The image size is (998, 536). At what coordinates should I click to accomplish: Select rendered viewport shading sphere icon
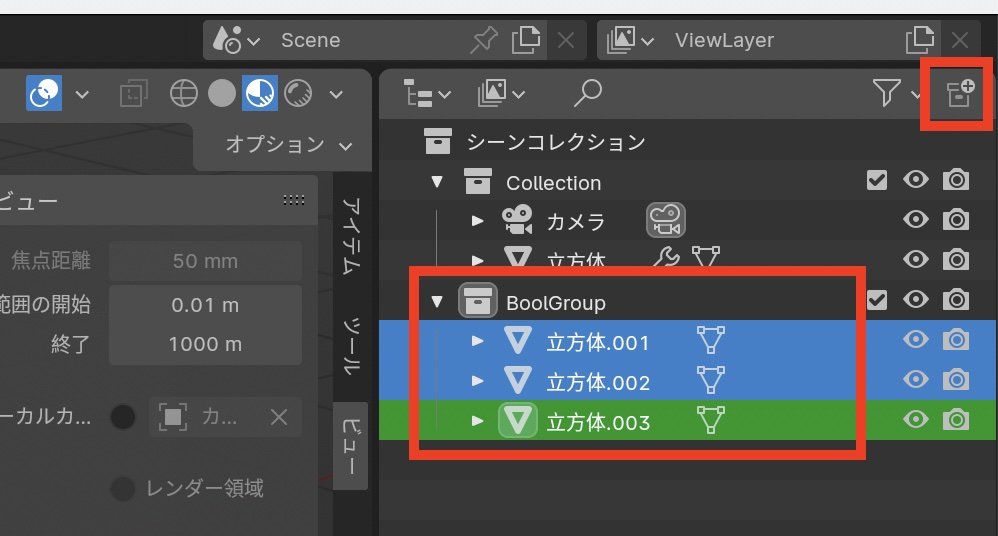pyautogui.click(x=298, y=94)
